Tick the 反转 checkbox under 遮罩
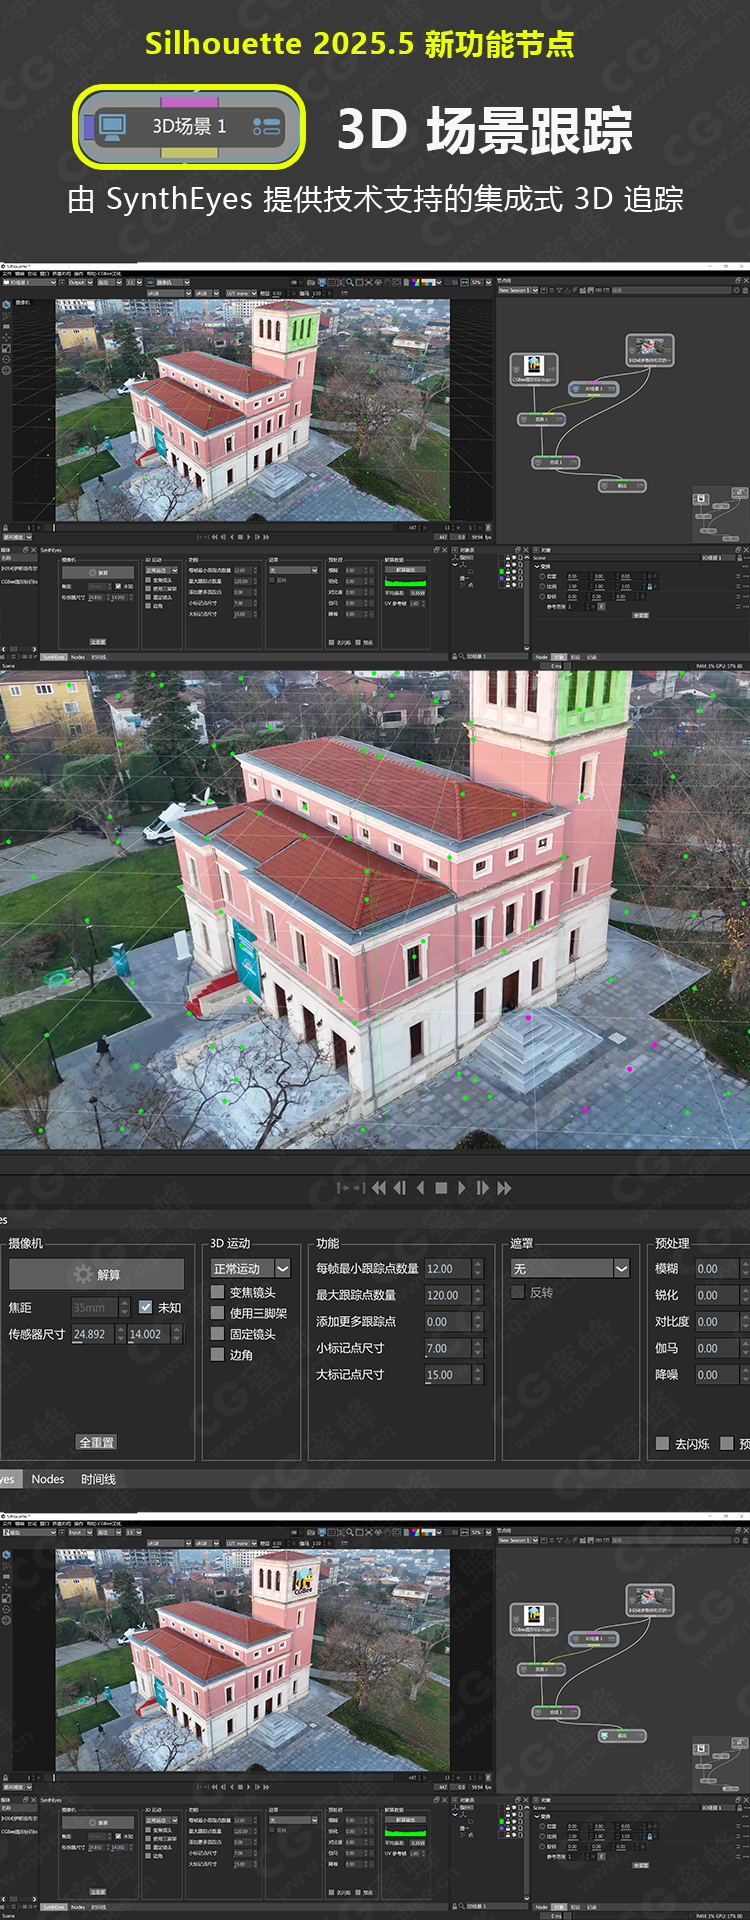 (518, 1292)
